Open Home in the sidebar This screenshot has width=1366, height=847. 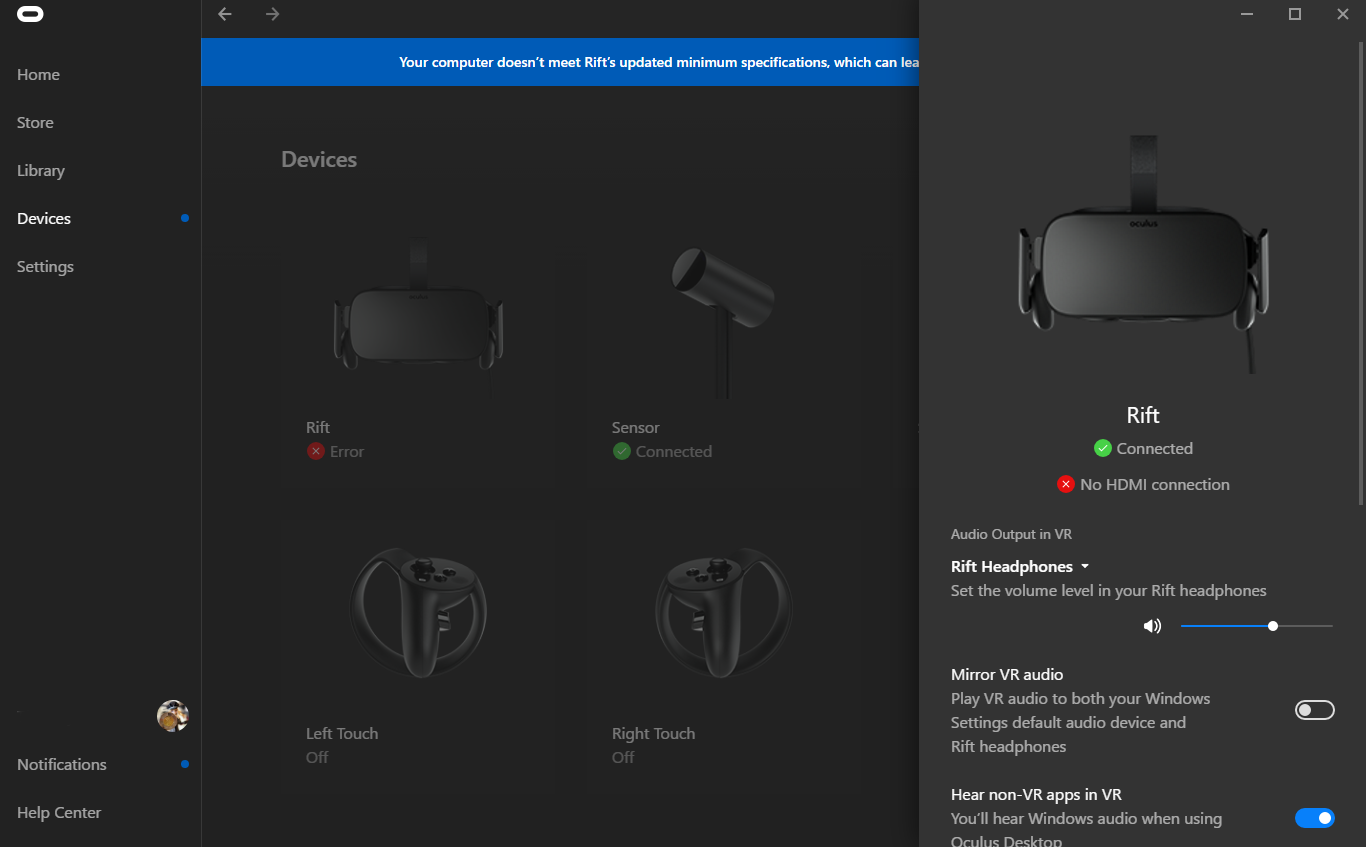(38, 74)
